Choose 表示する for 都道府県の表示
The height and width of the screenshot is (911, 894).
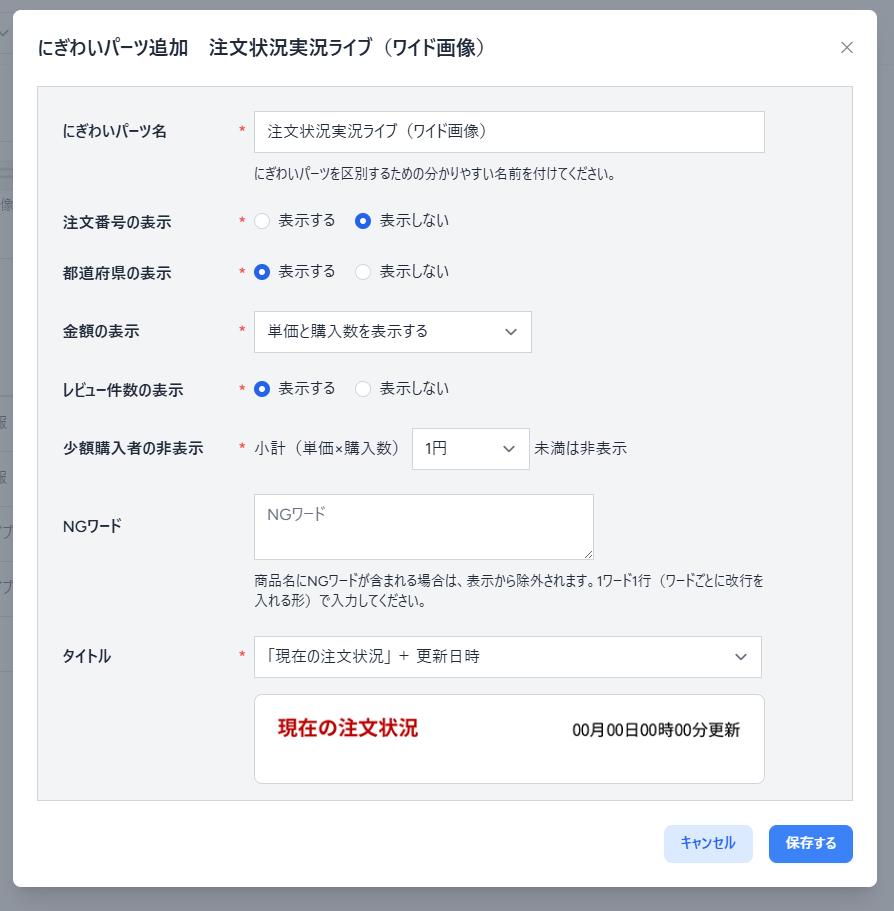click(262, 272)
